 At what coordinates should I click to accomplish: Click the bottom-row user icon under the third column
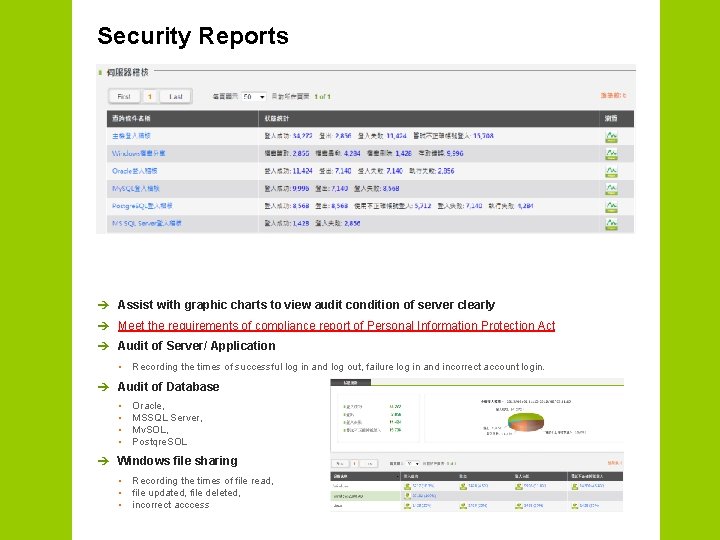[x=463, y=506]
